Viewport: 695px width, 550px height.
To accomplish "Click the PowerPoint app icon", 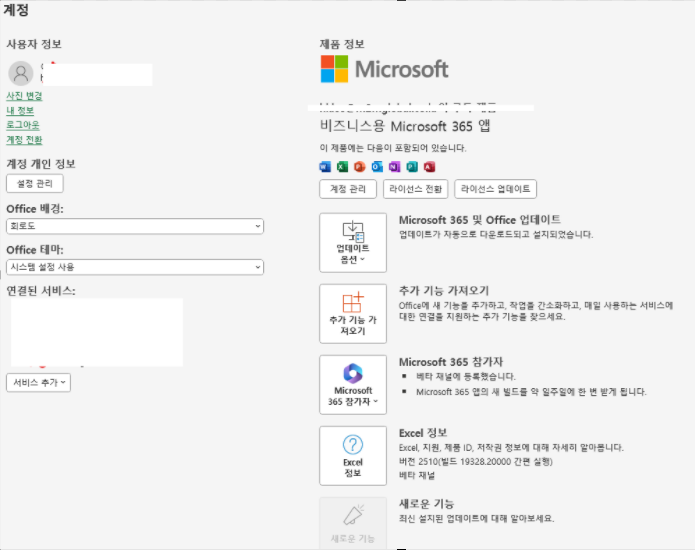I will pos(359,167).
